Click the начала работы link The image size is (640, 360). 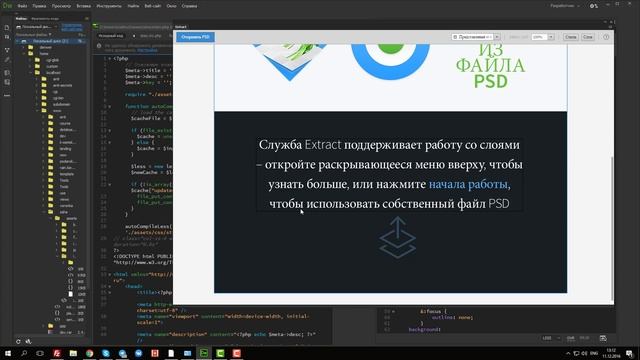click(468, 184)
